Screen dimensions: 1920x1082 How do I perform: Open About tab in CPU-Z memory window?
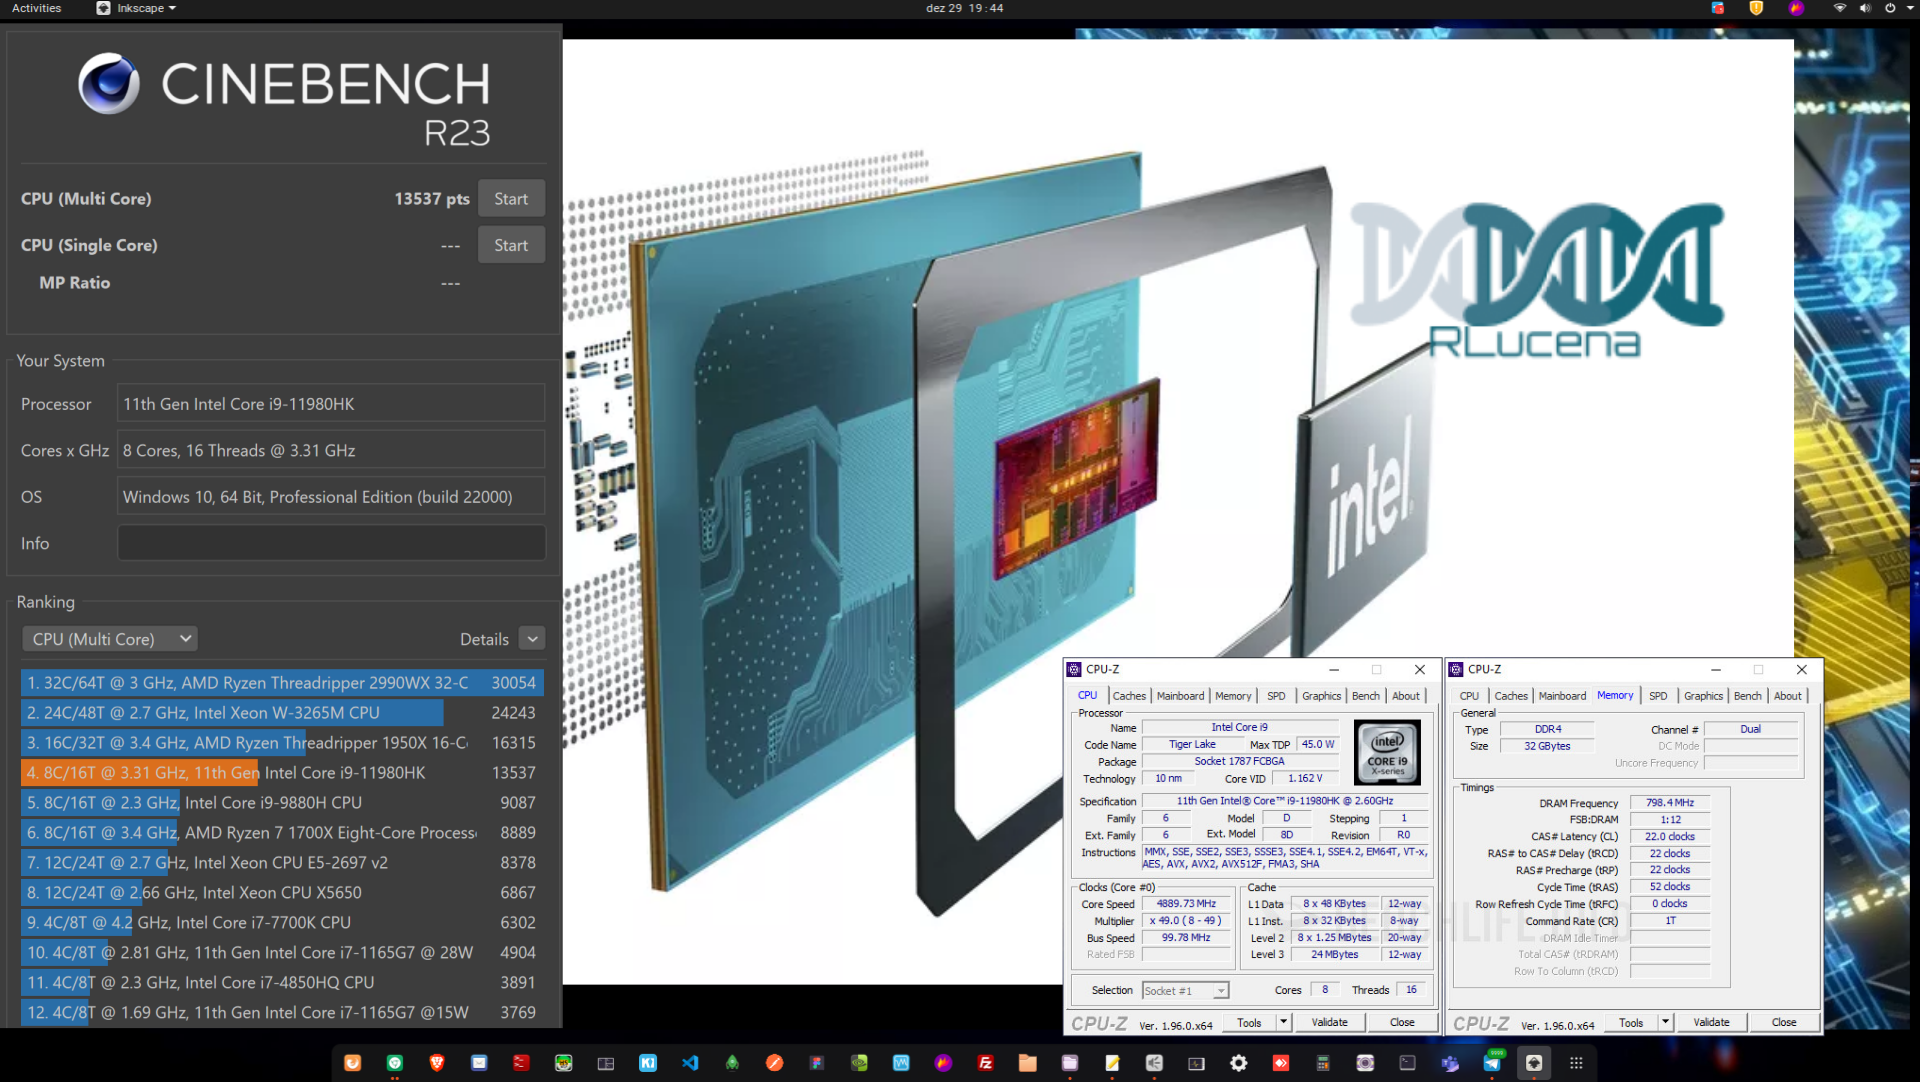[1788, 696]
